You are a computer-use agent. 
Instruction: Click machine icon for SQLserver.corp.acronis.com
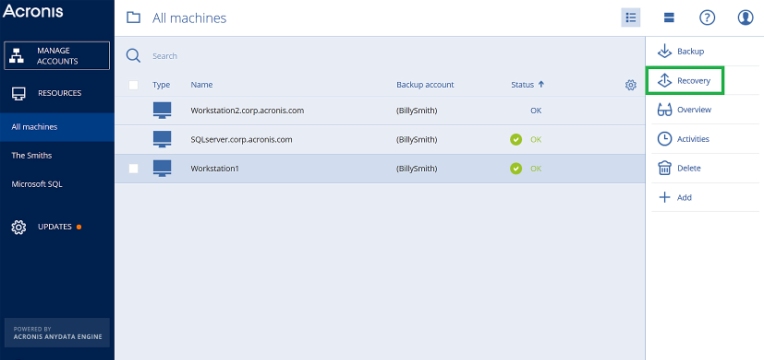(x=162, y=139)
